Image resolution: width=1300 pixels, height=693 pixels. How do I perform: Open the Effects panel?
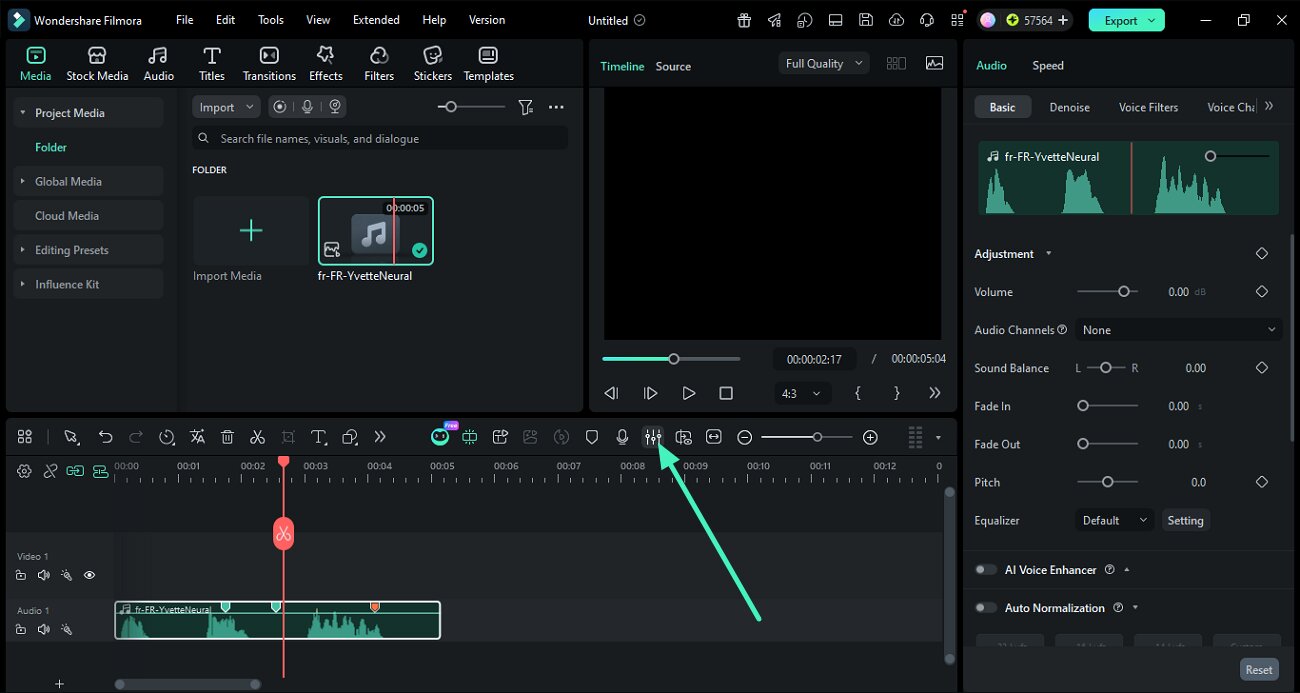tap(325, 64)
